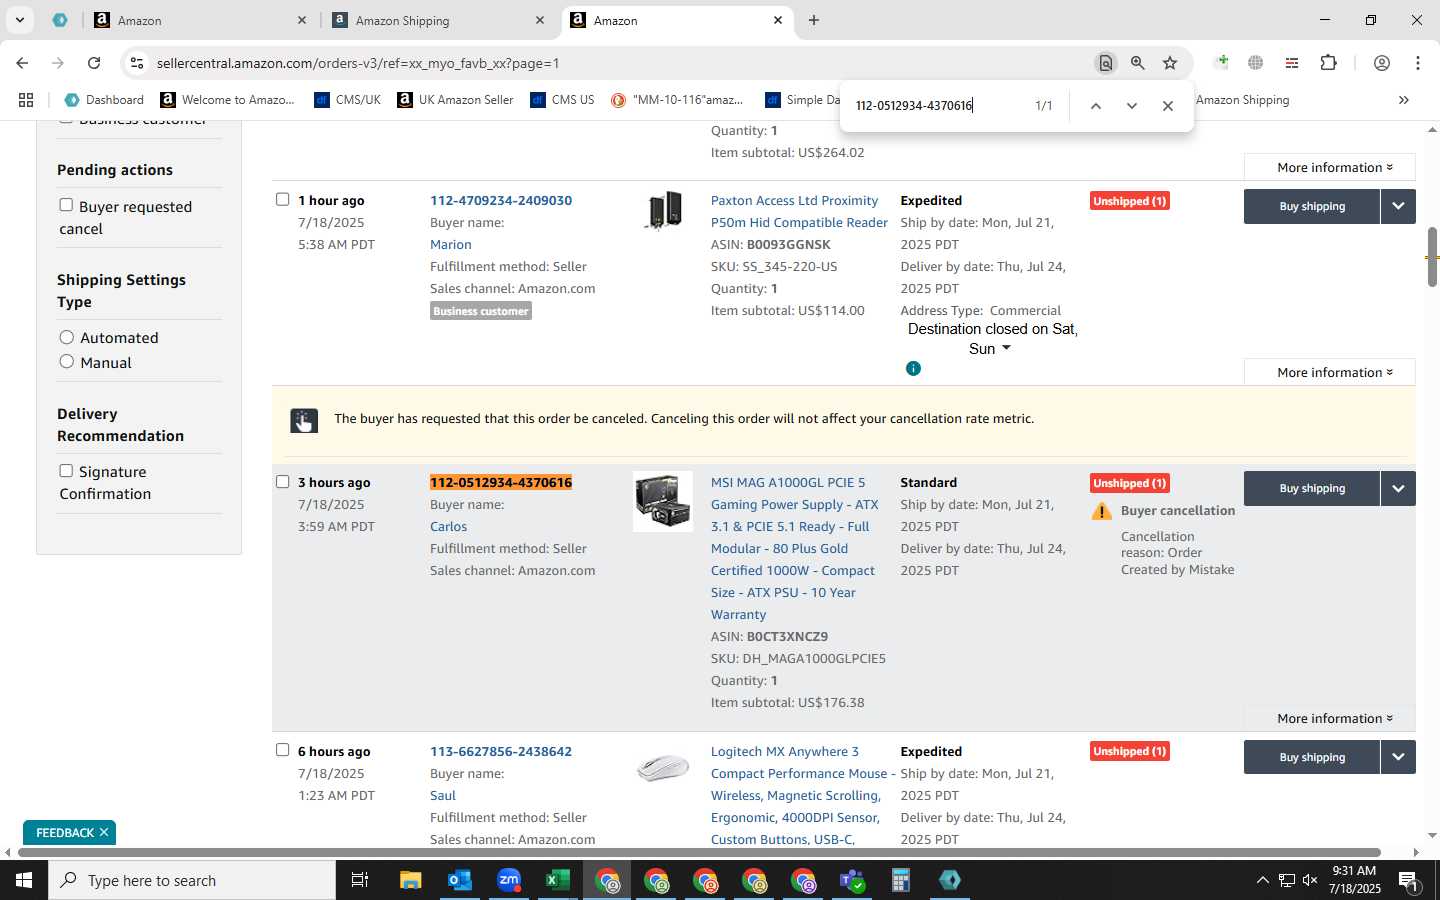The height and width of the screenshot is (900, 1440).
Task: Bookmark this page with the star
Action: tap(1170, 63)
